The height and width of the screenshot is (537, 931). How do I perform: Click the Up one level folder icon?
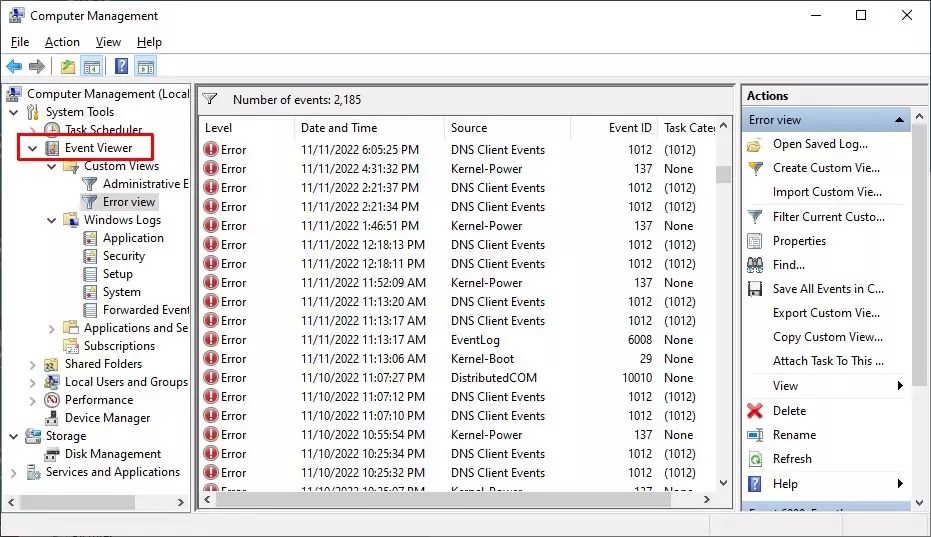68,67
